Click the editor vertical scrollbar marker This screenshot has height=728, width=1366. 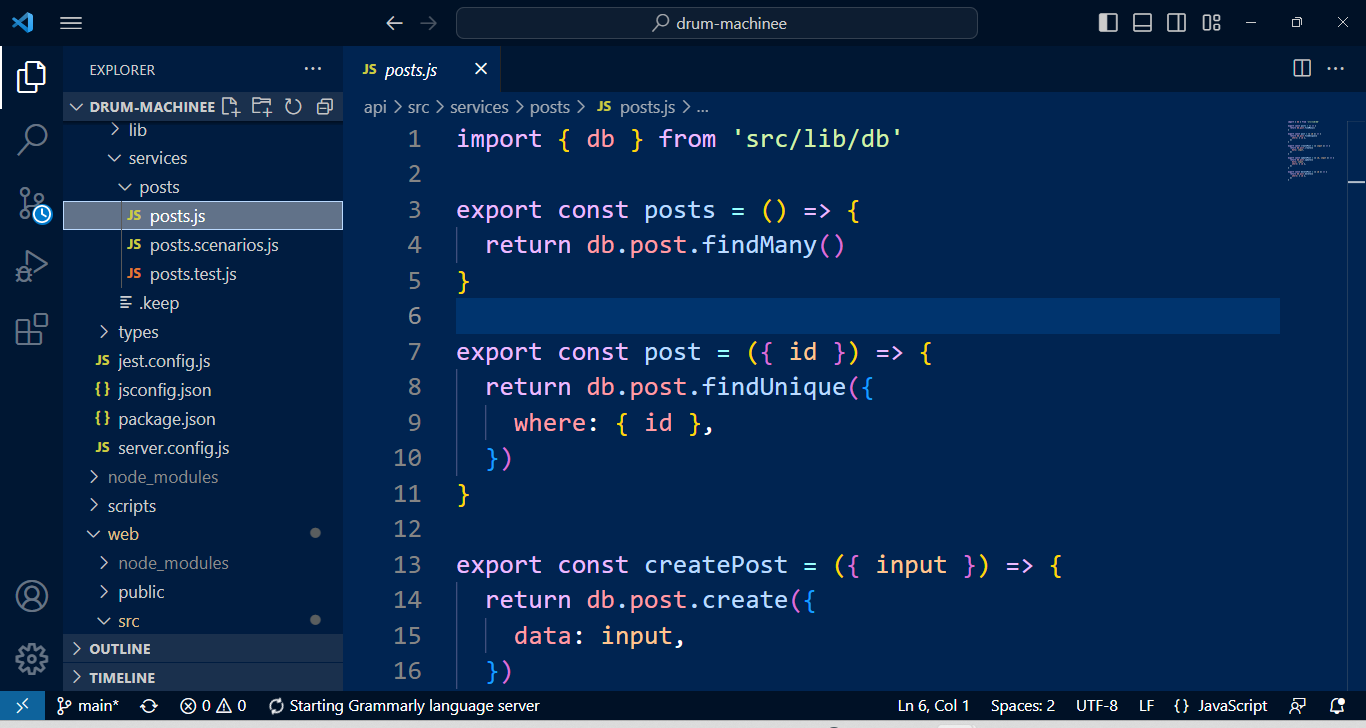coord(1356,182)
